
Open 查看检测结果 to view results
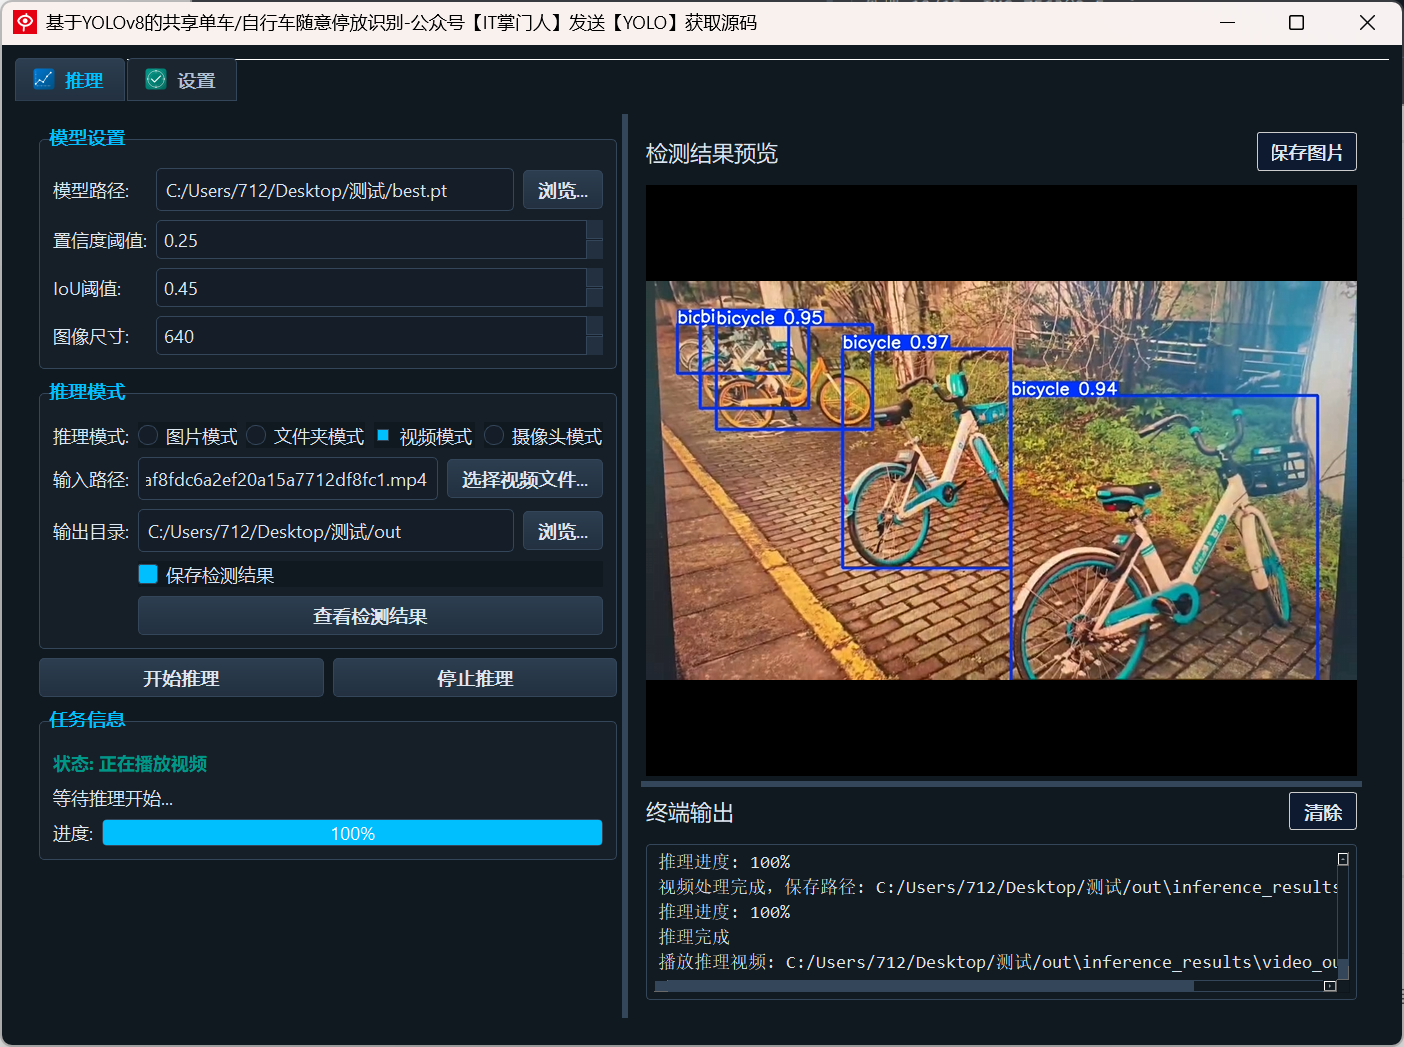(369, 616)
